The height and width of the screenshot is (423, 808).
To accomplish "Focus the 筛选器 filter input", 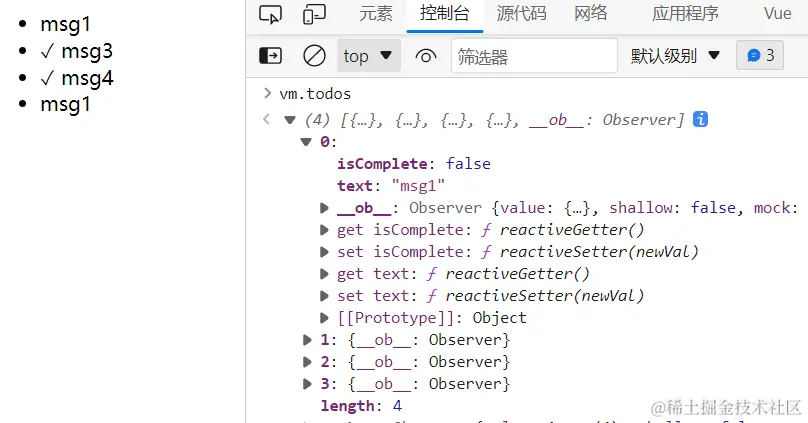I will 534,56.
